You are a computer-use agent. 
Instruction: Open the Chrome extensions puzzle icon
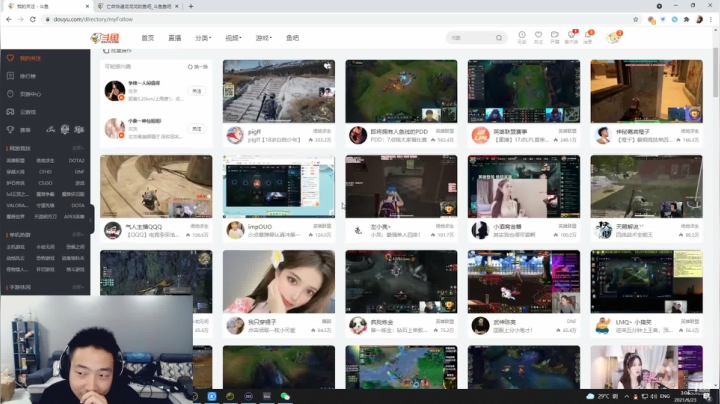click(x=686, y=19)
